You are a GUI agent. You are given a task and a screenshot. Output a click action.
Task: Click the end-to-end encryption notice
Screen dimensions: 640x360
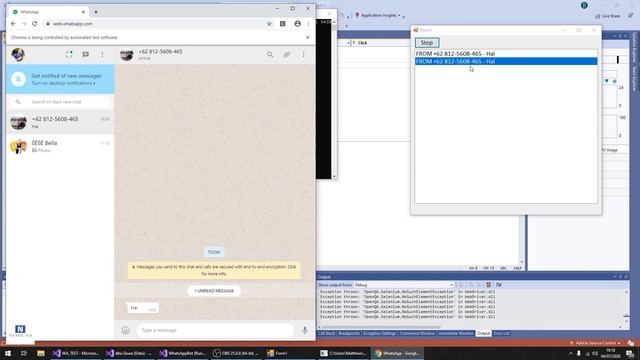(214, 270)
